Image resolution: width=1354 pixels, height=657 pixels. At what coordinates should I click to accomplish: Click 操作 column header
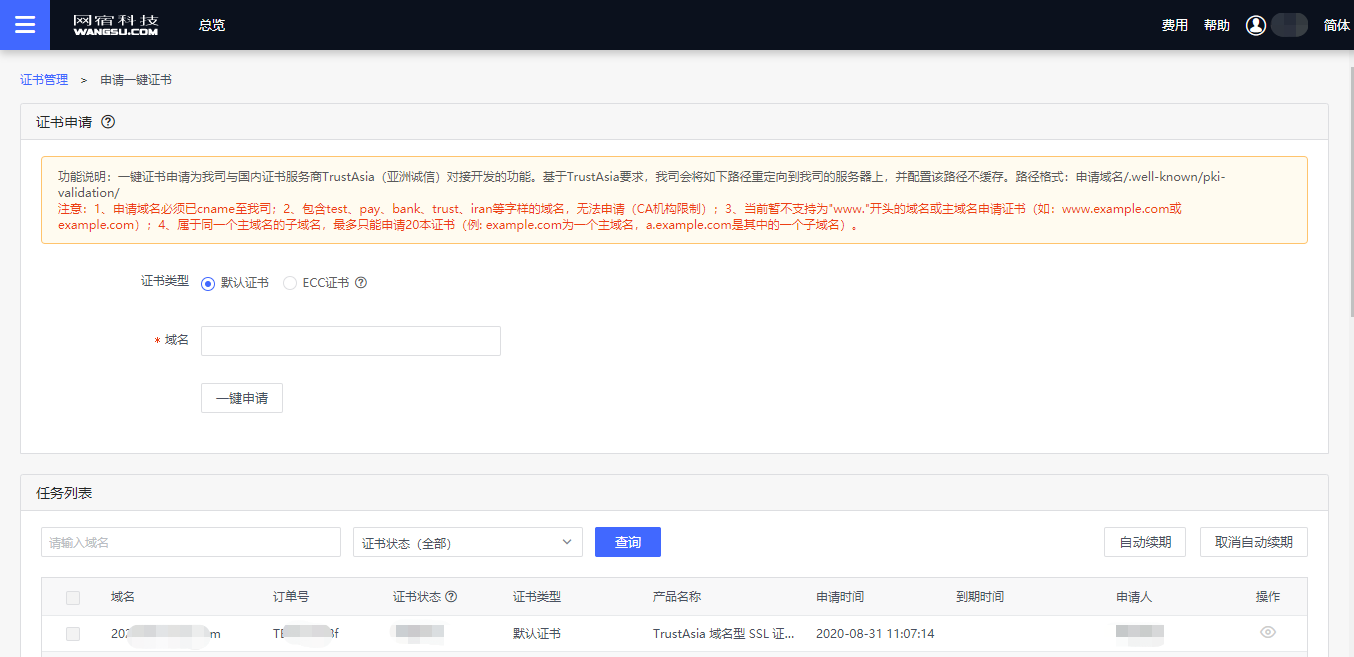click(1268, 597)
